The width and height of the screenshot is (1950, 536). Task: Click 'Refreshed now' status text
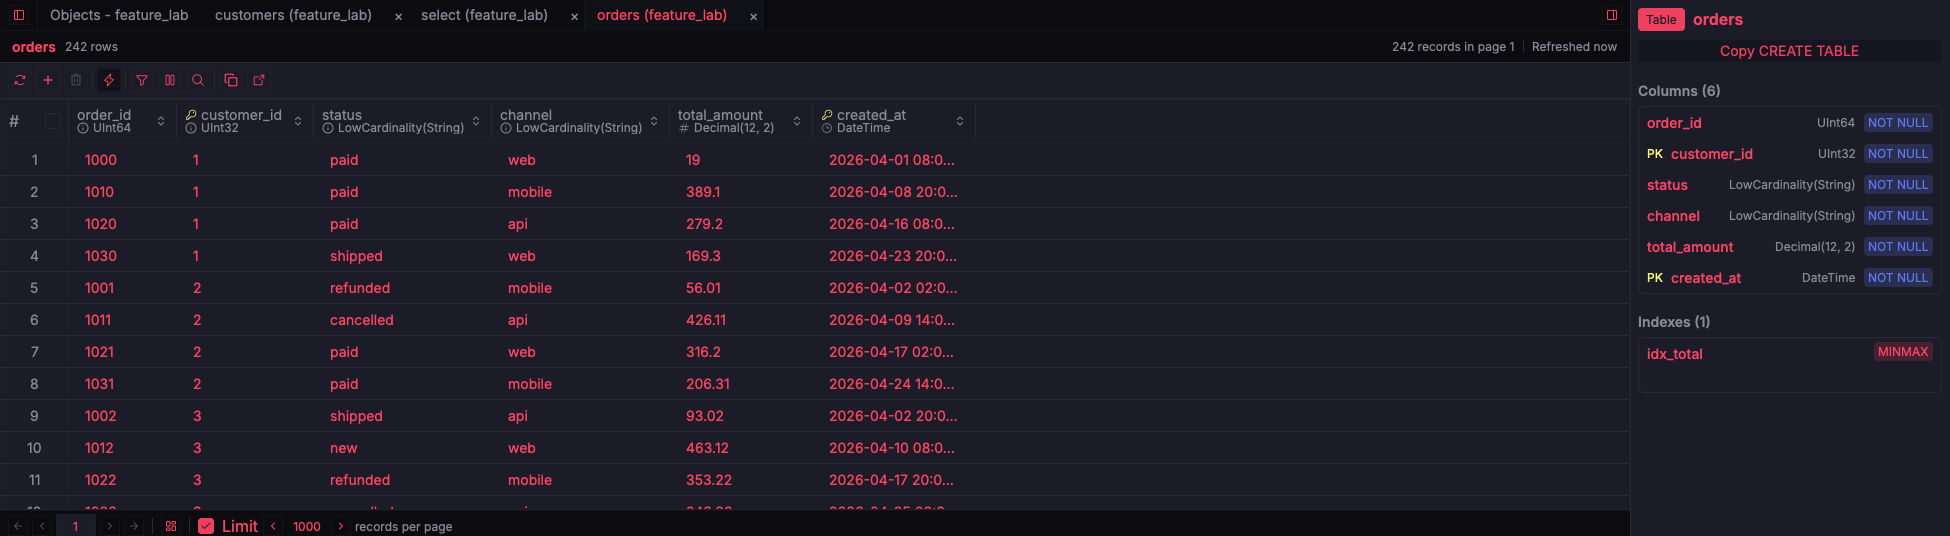tap(1574, 47)
